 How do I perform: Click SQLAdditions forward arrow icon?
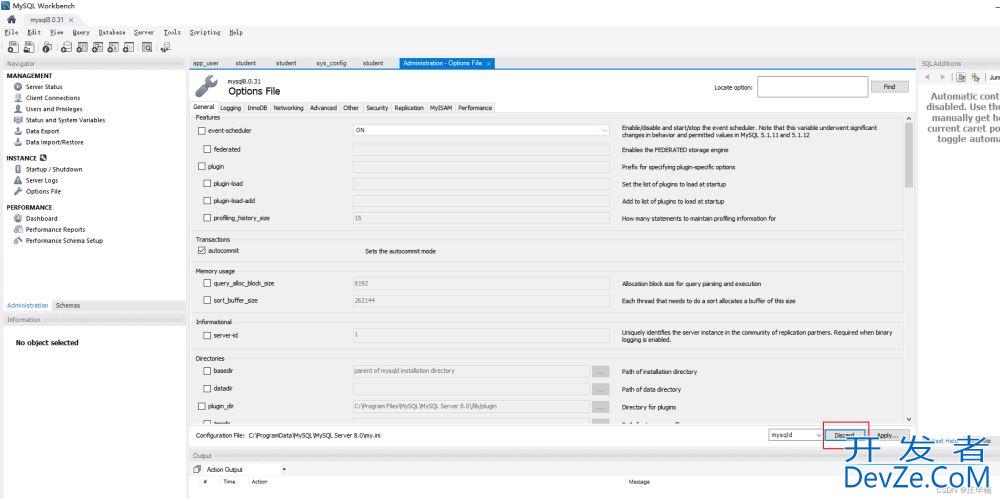(943, 77)
